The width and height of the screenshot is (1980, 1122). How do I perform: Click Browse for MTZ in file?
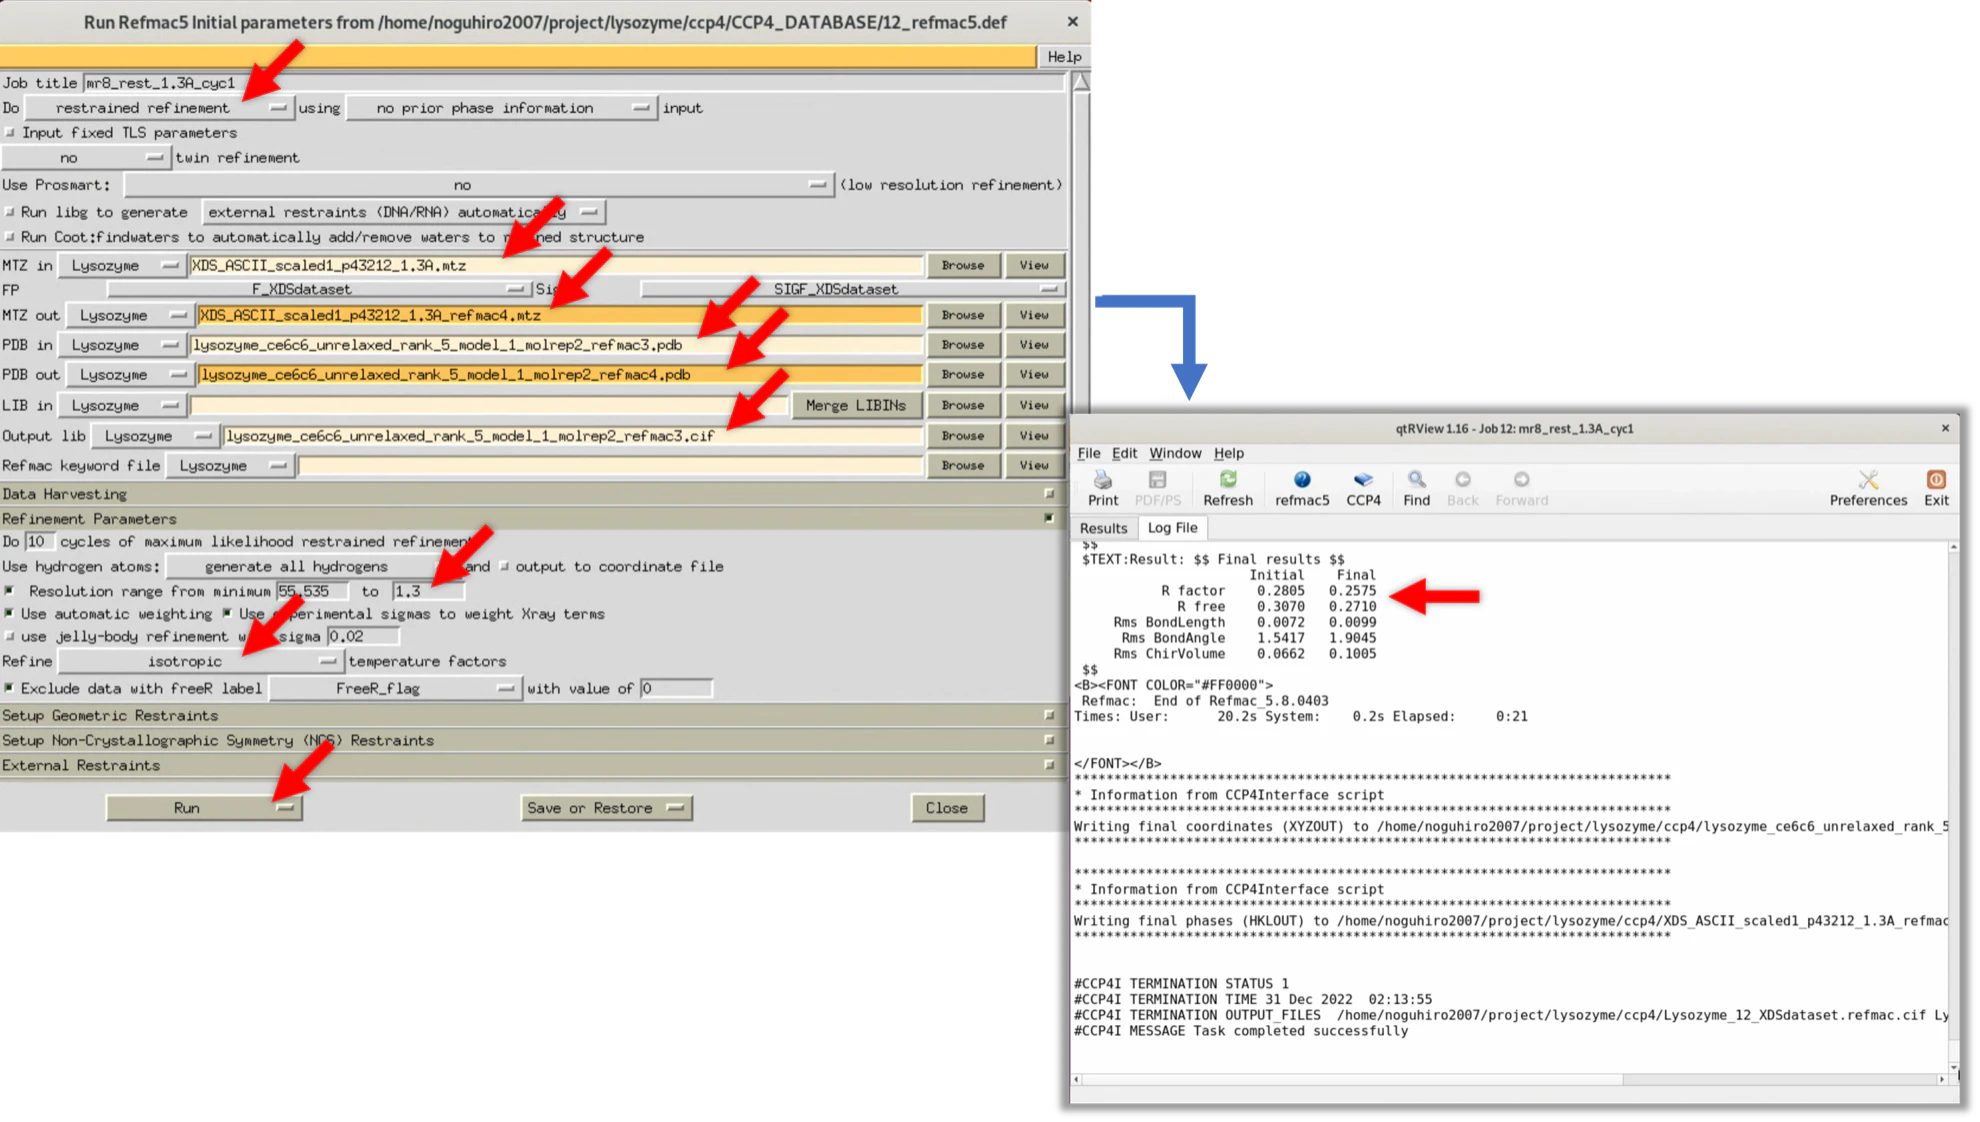963,265
